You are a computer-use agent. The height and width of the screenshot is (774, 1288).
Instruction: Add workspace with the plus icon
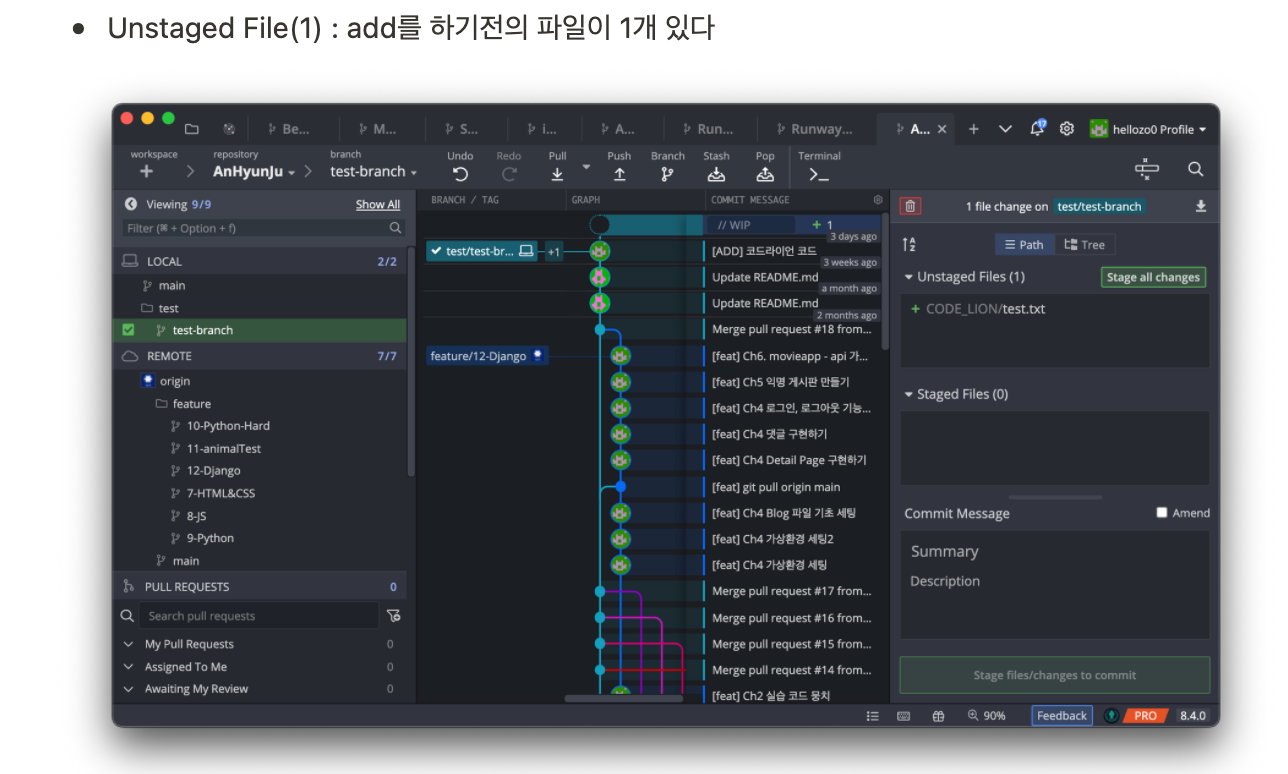click(x=146, y=171)
